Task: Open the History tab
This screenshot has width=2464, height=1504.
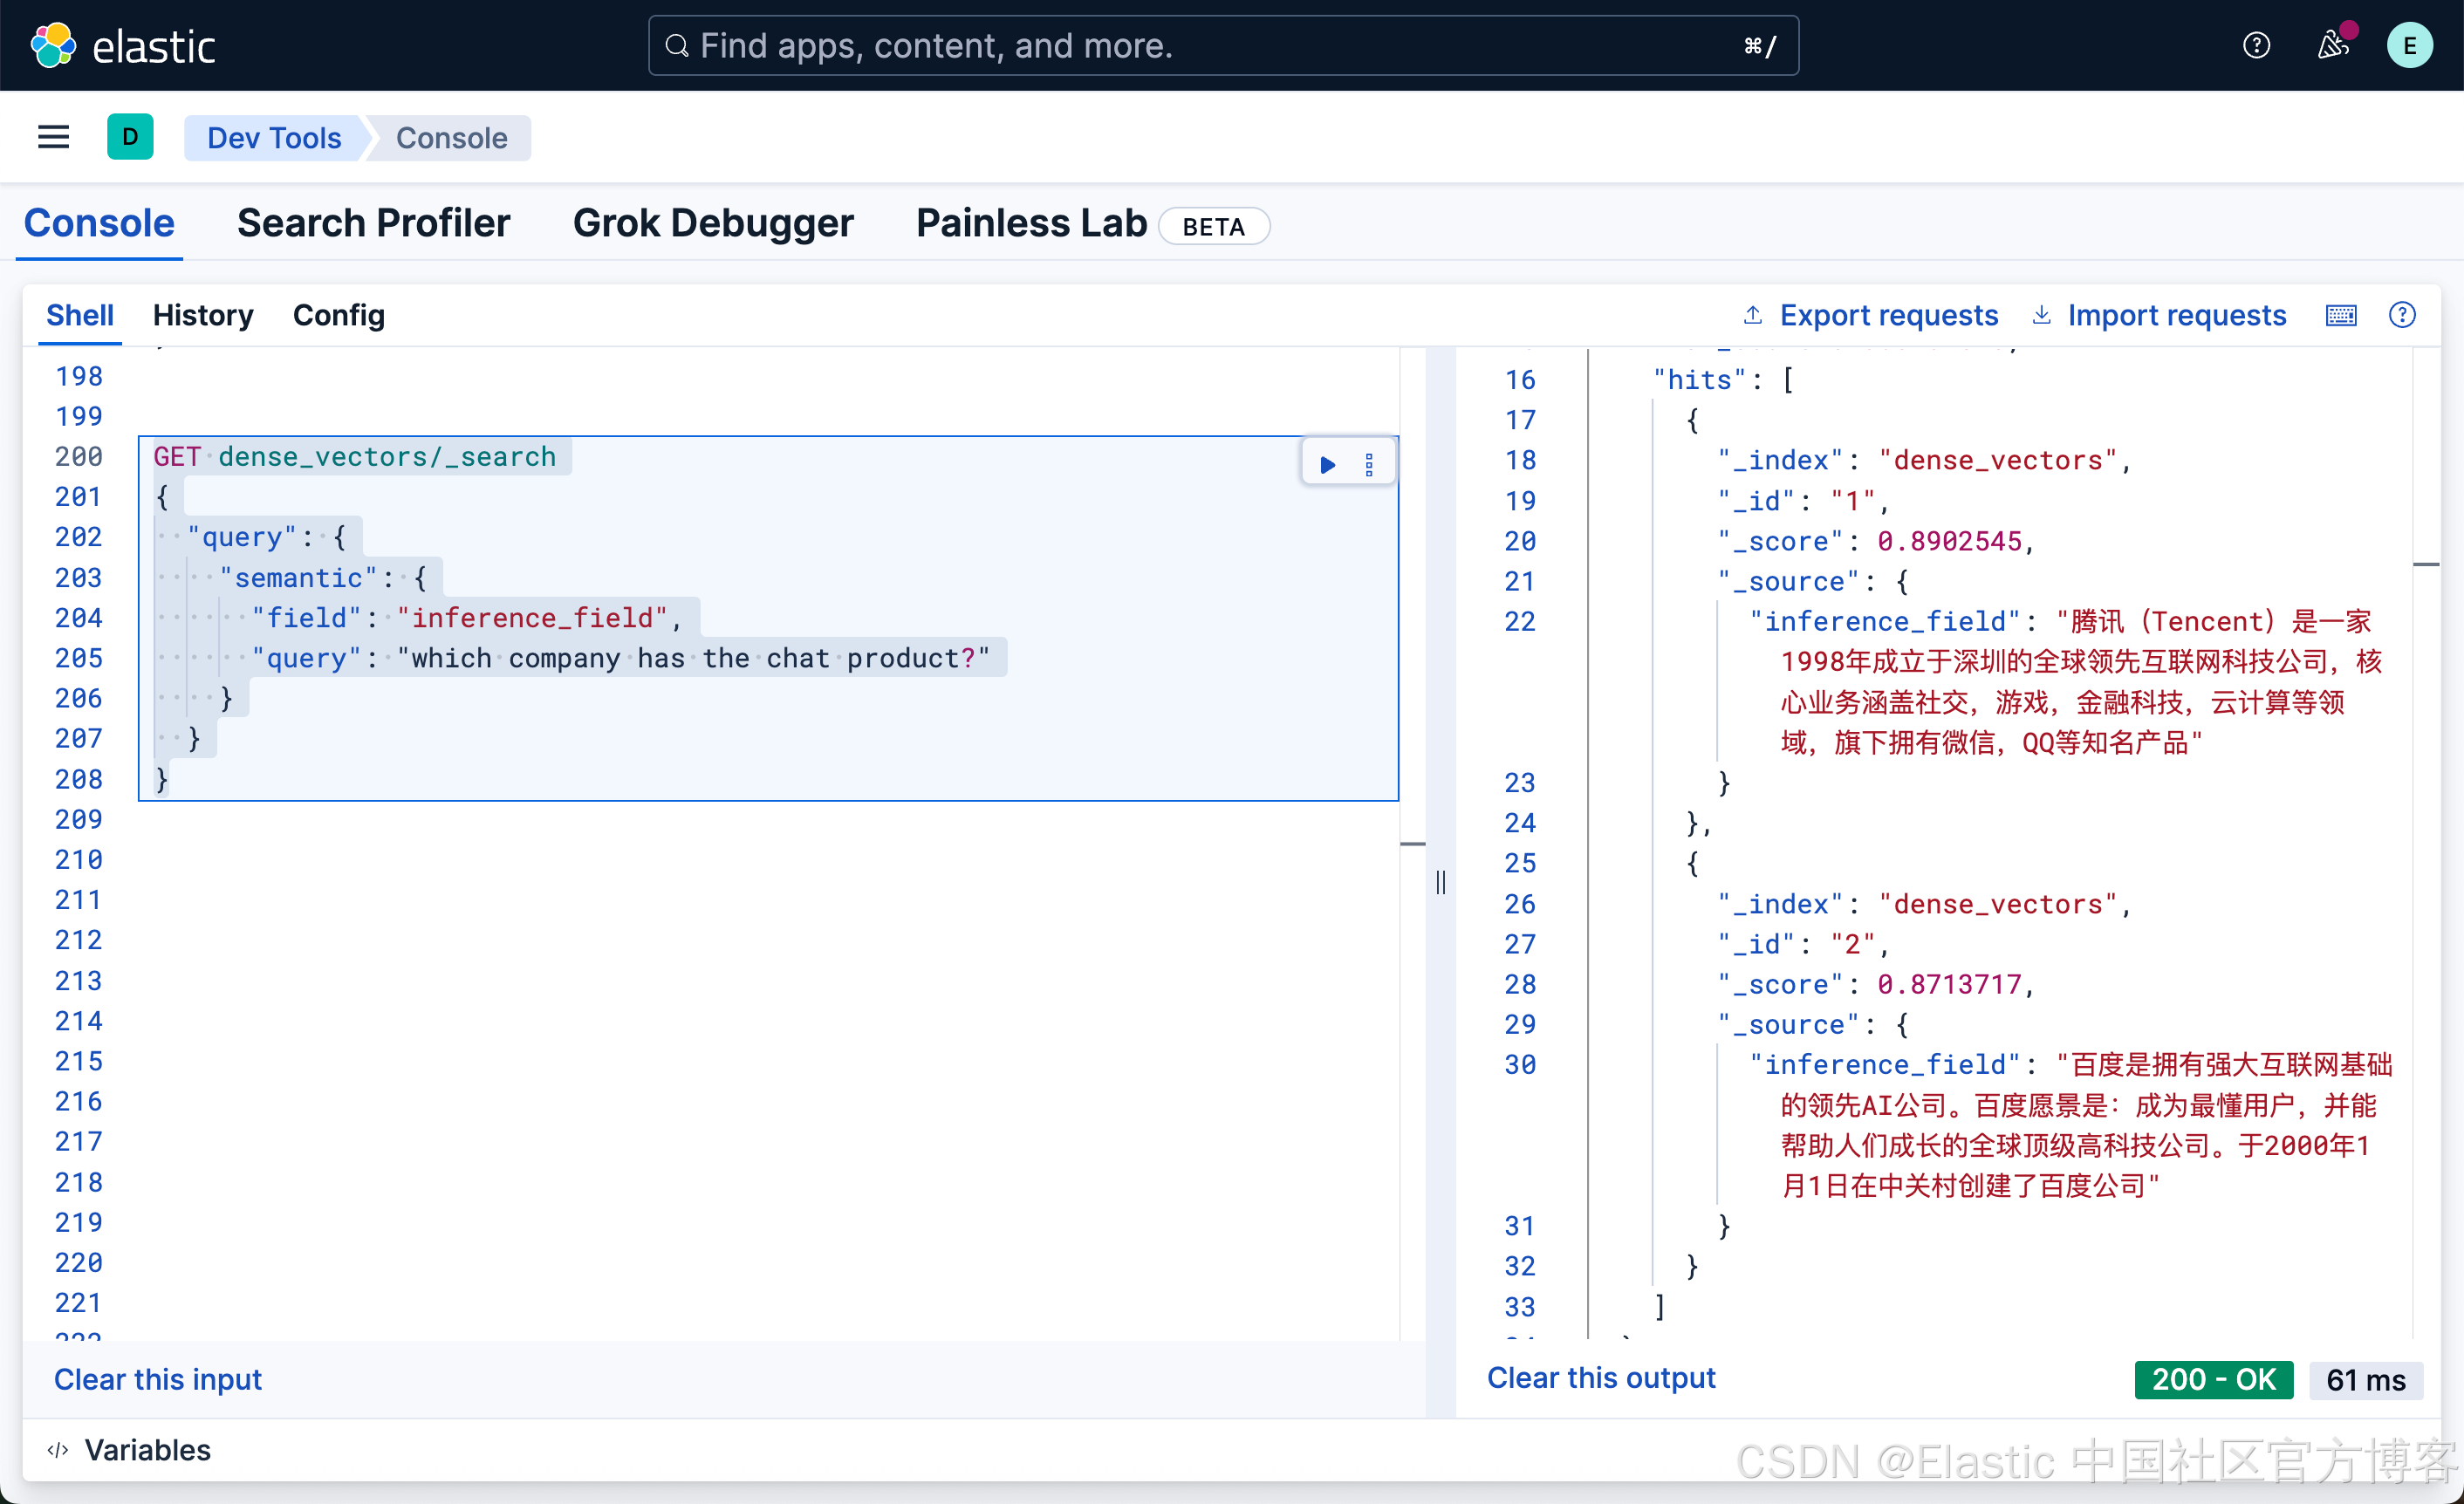Action: (203, 316)
